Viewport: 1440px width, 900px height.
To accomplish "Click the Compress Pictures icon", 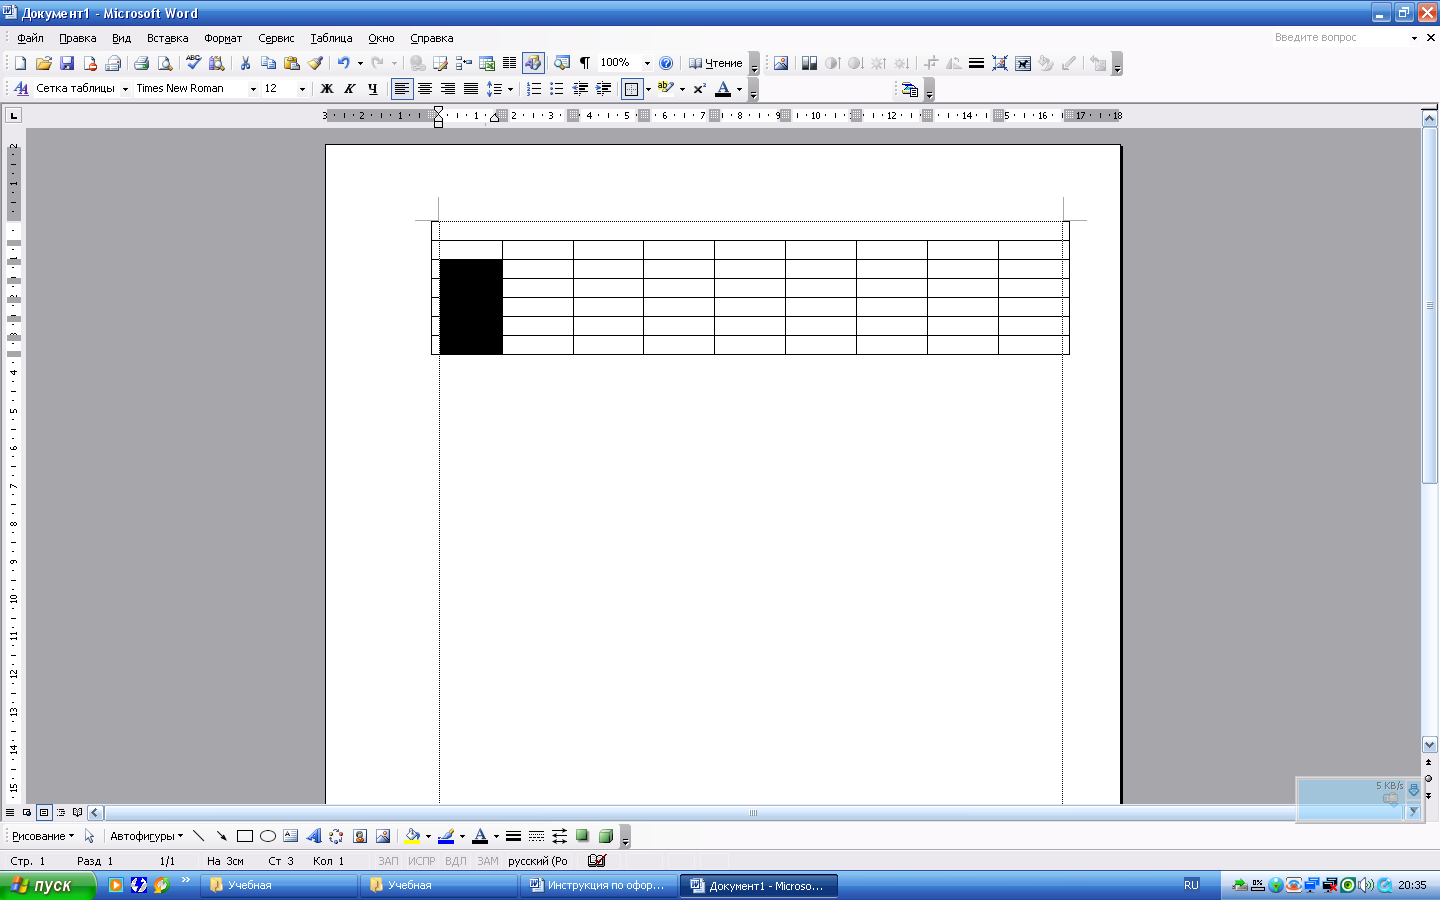I will [999, 63].
